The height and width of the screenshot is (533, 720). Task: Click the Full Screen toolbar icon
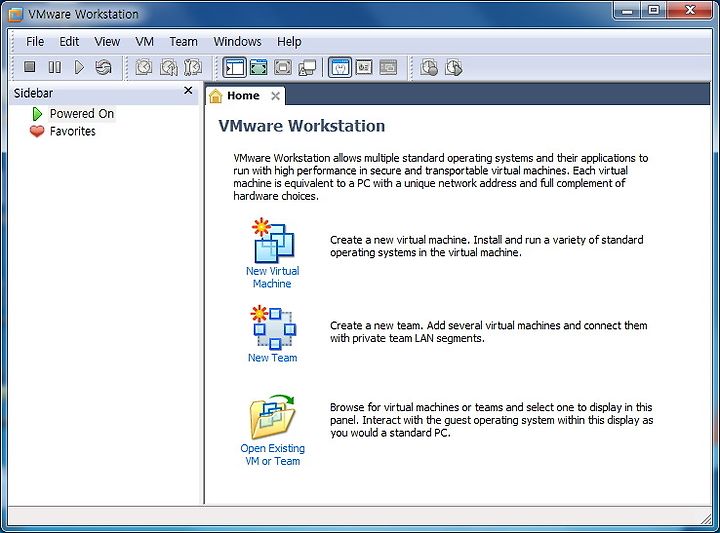(x=283, y=67)
